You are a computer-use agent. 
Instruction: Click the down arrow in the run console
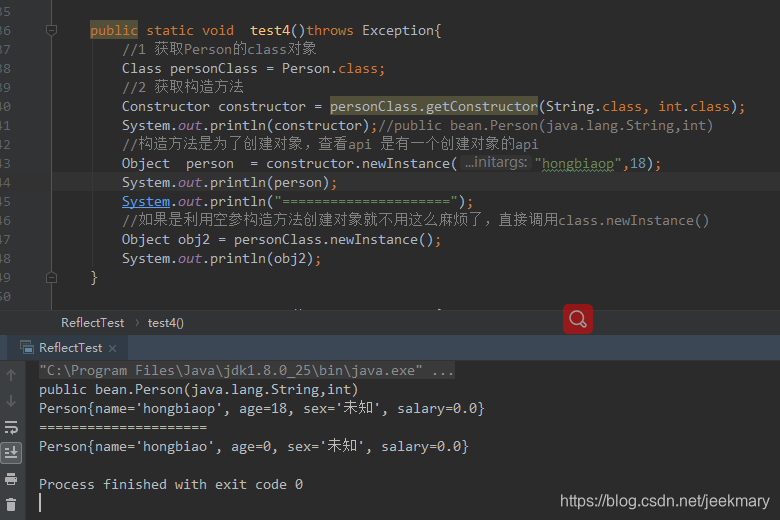(11, 401)
